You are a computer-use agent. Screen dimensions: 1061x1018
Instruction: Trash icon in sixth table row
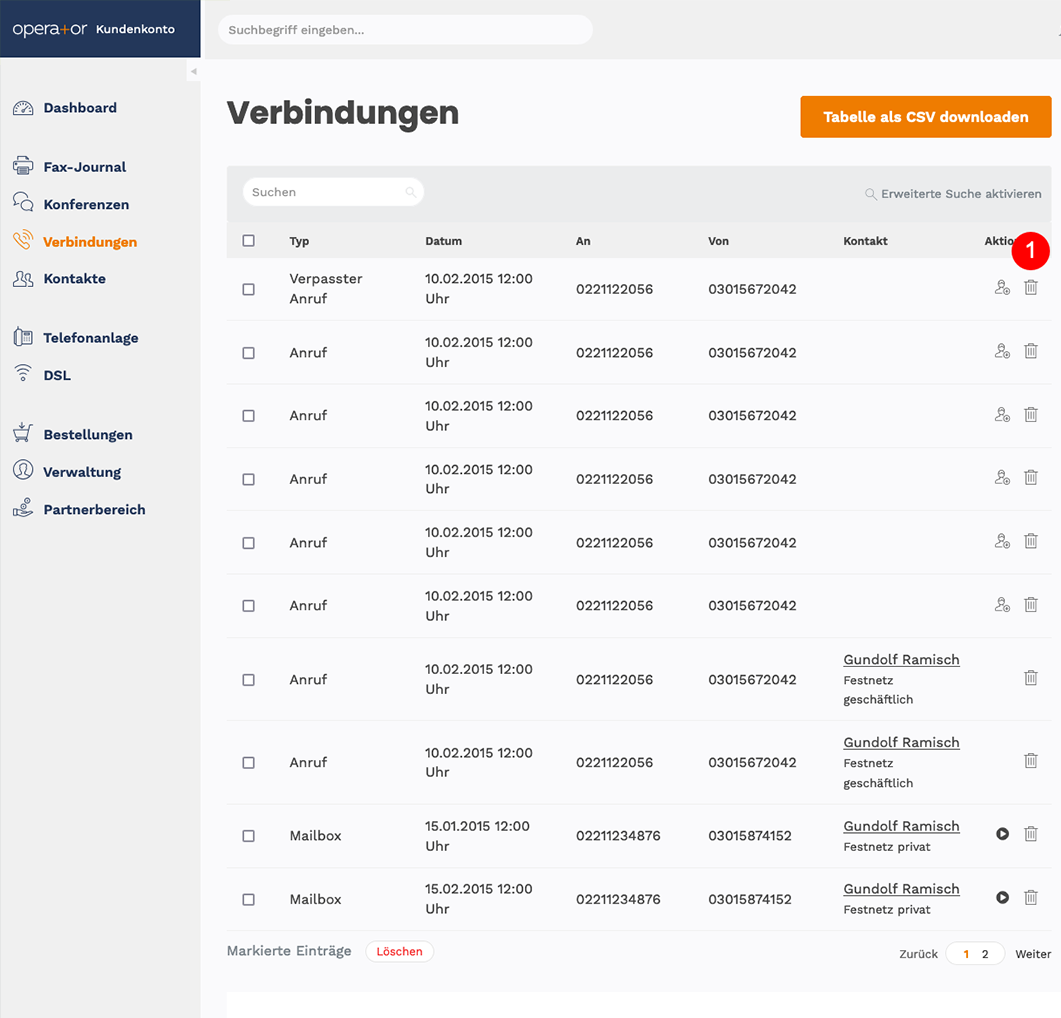coord(1031,604)
